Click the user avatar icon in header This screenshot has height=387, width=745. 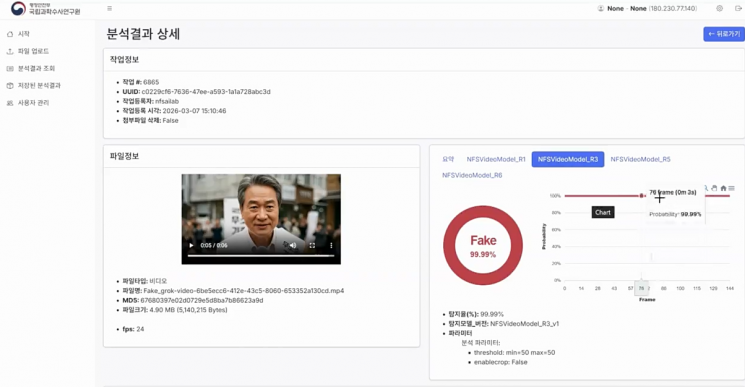pyautogui.click(x=601, y=9)
